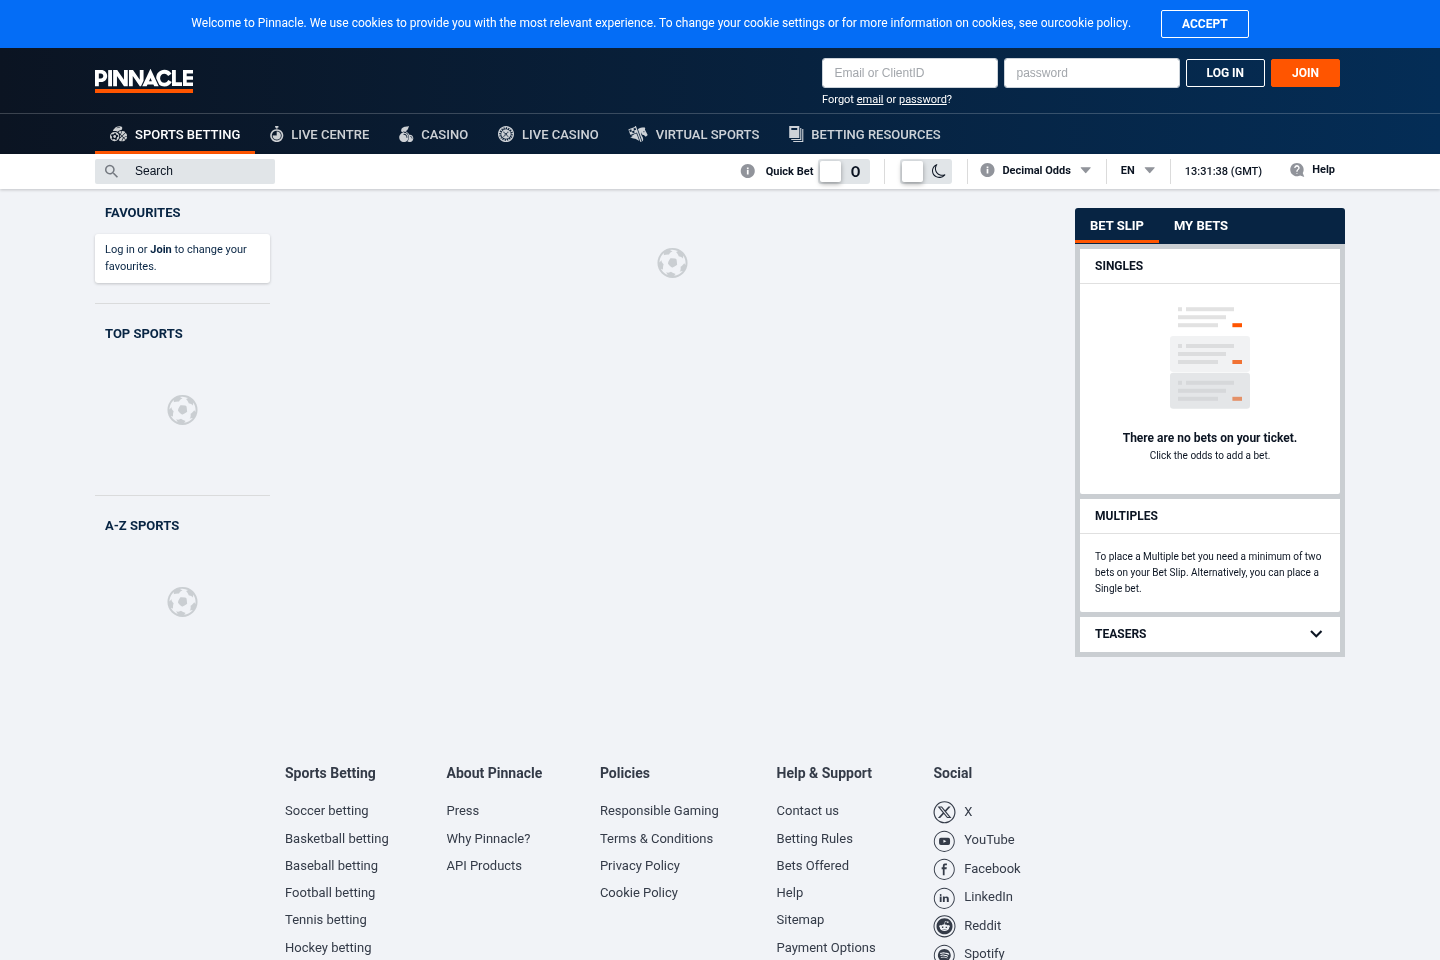Click the Help question mark icon
This screenshot has width=1440, height=960.
pos(1297,170)
